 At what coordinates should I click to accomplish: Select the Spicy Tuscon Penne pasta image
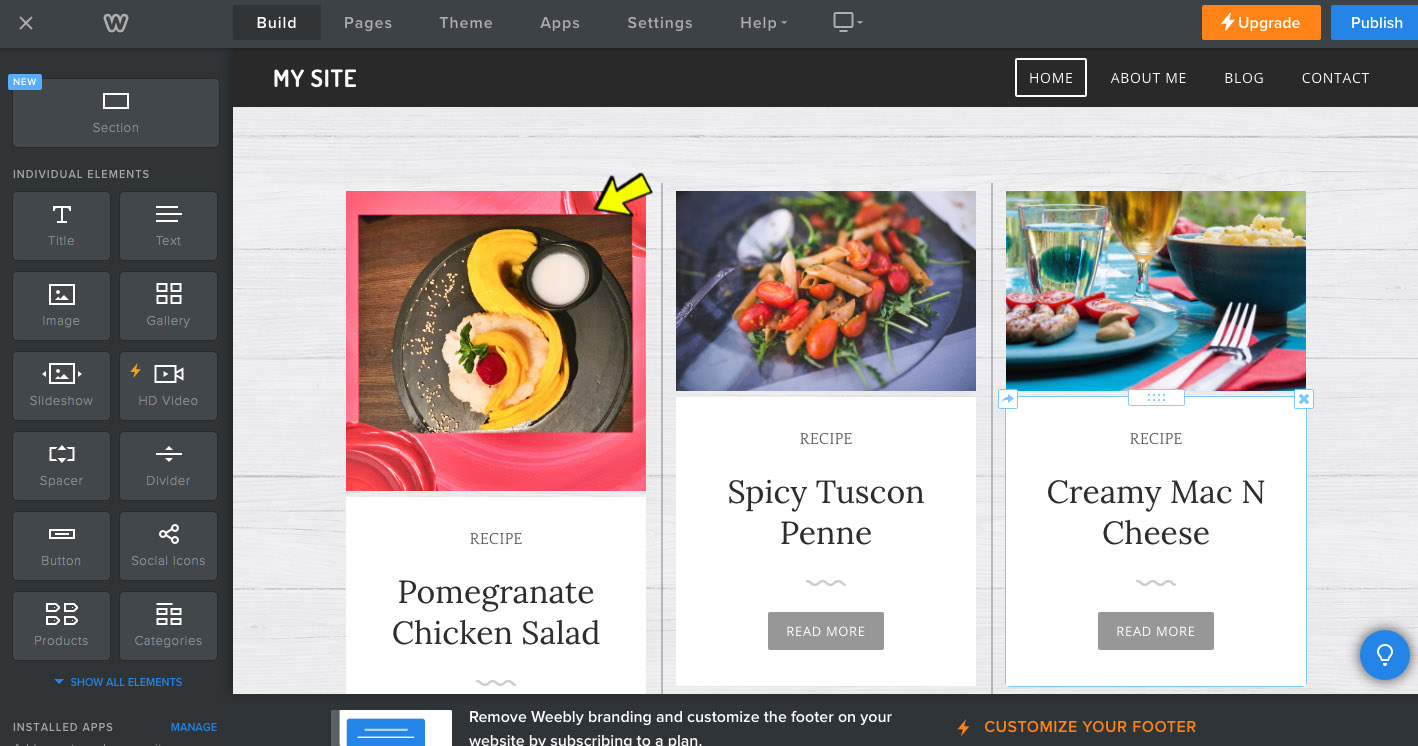pyautogui.click(x=826, y=291)
